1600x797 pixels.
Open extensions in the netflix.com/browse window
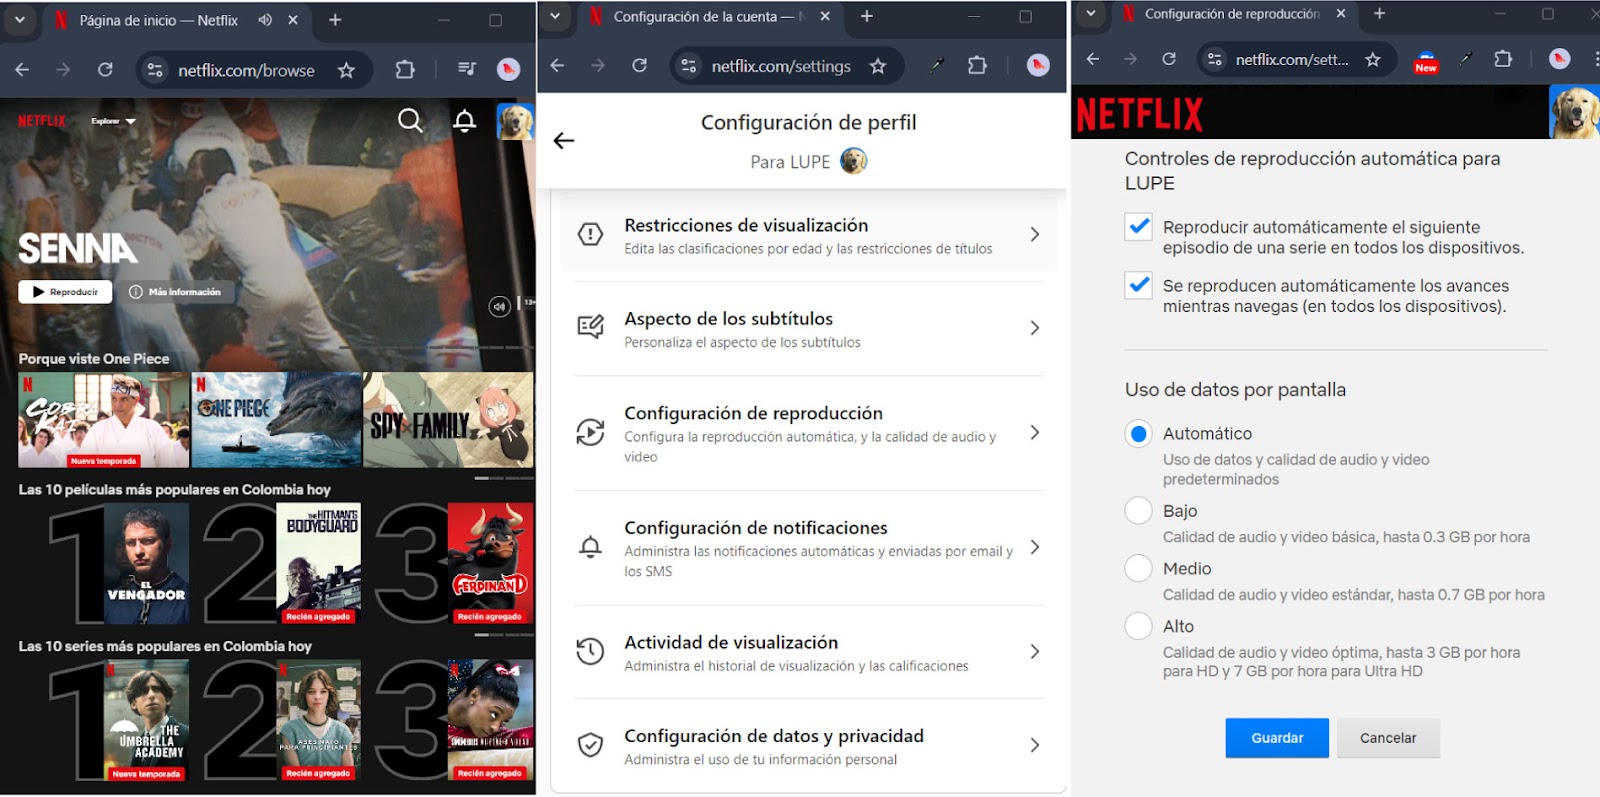point(404,70)
